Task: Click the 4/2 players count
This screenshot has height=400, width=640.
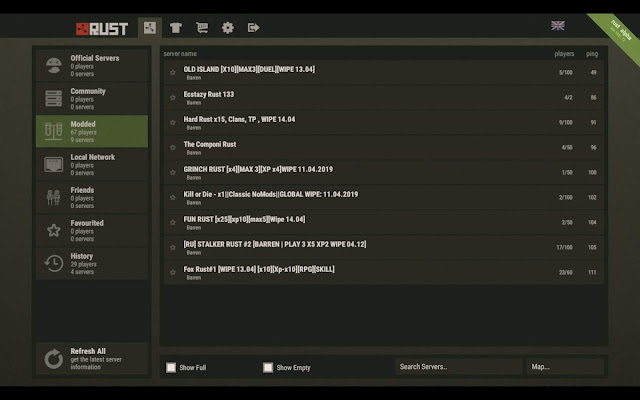Action: click(x=568, y=98)
